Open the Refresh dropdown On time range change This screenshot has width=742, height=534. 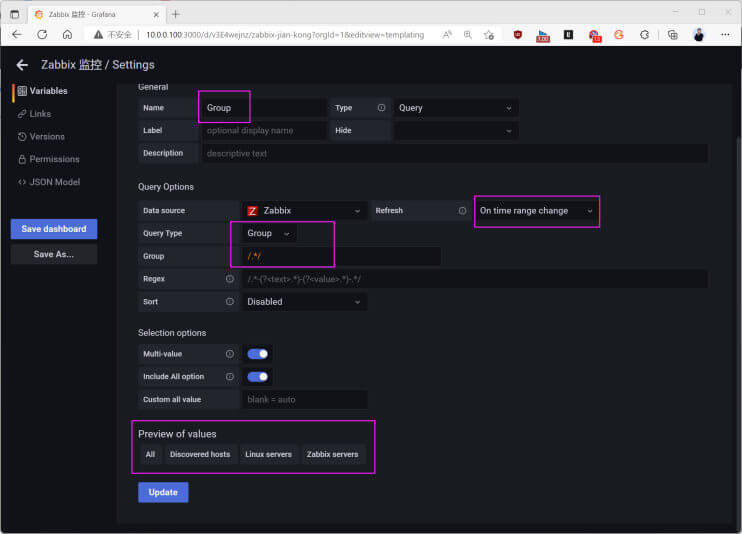[537, 211]
